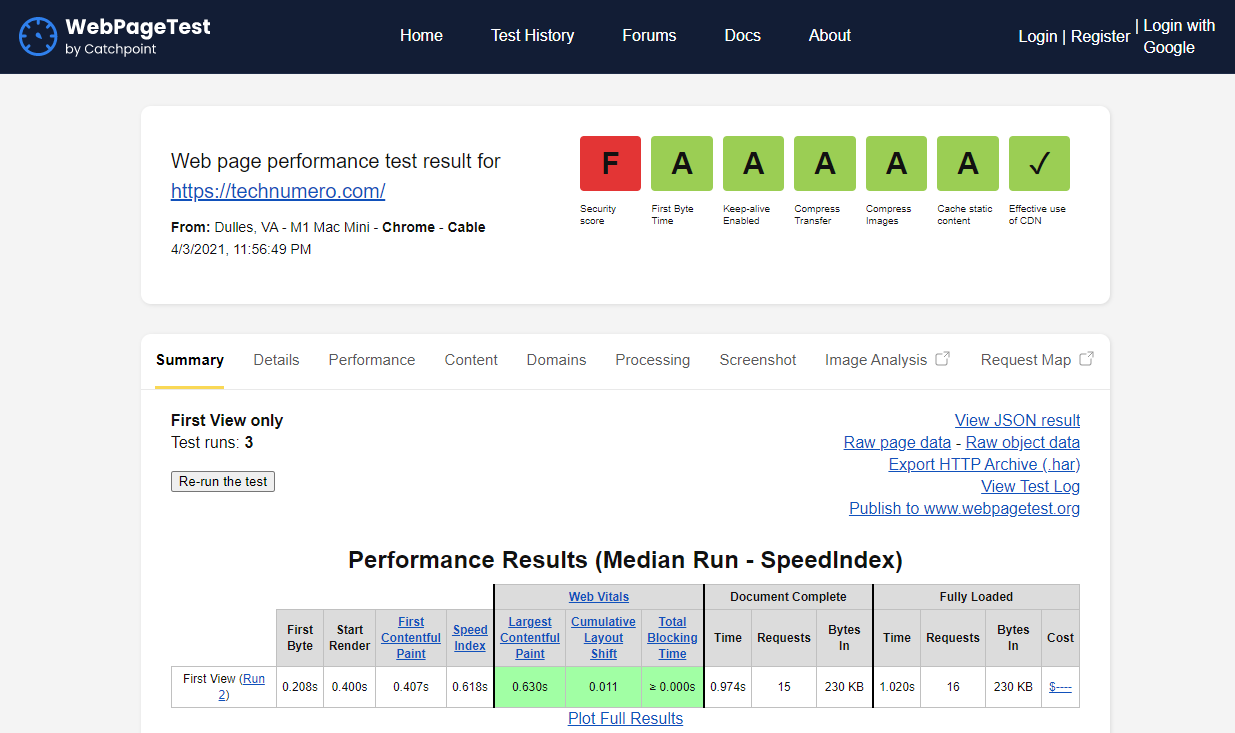This screenshot has height=733, width=1235.
Task: Click the Keep-alive Enabled A grade
Action: click(753, 163)
